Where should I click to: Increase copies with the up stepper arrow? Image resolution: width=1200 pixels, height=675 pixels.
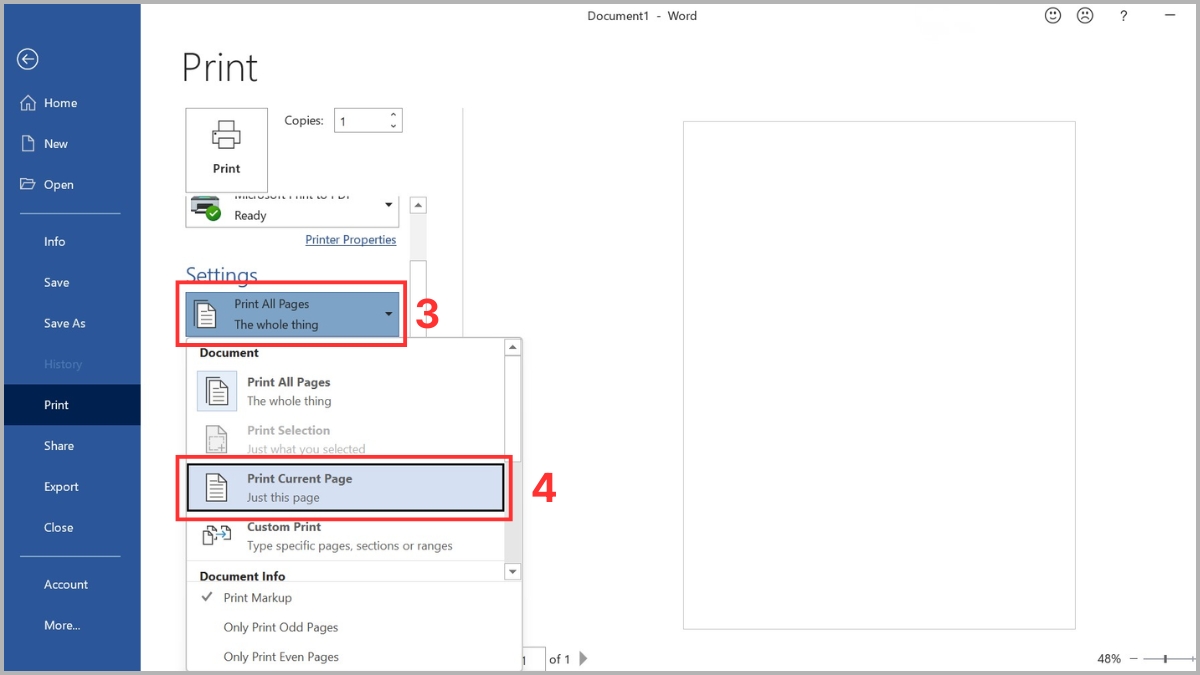pyautogui.click(x=394, y=114)
